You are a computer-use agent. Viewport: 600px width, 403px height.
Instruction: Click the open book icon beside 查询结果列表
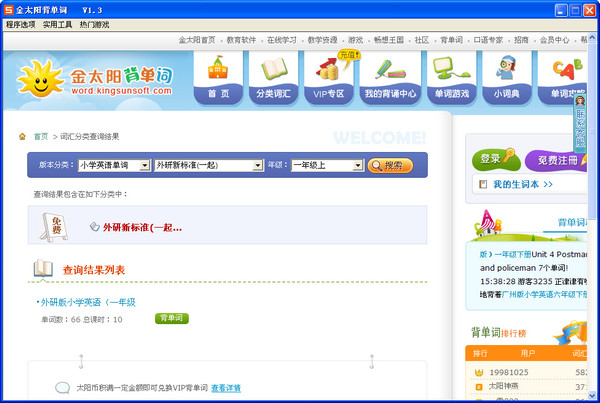point(43,268)
